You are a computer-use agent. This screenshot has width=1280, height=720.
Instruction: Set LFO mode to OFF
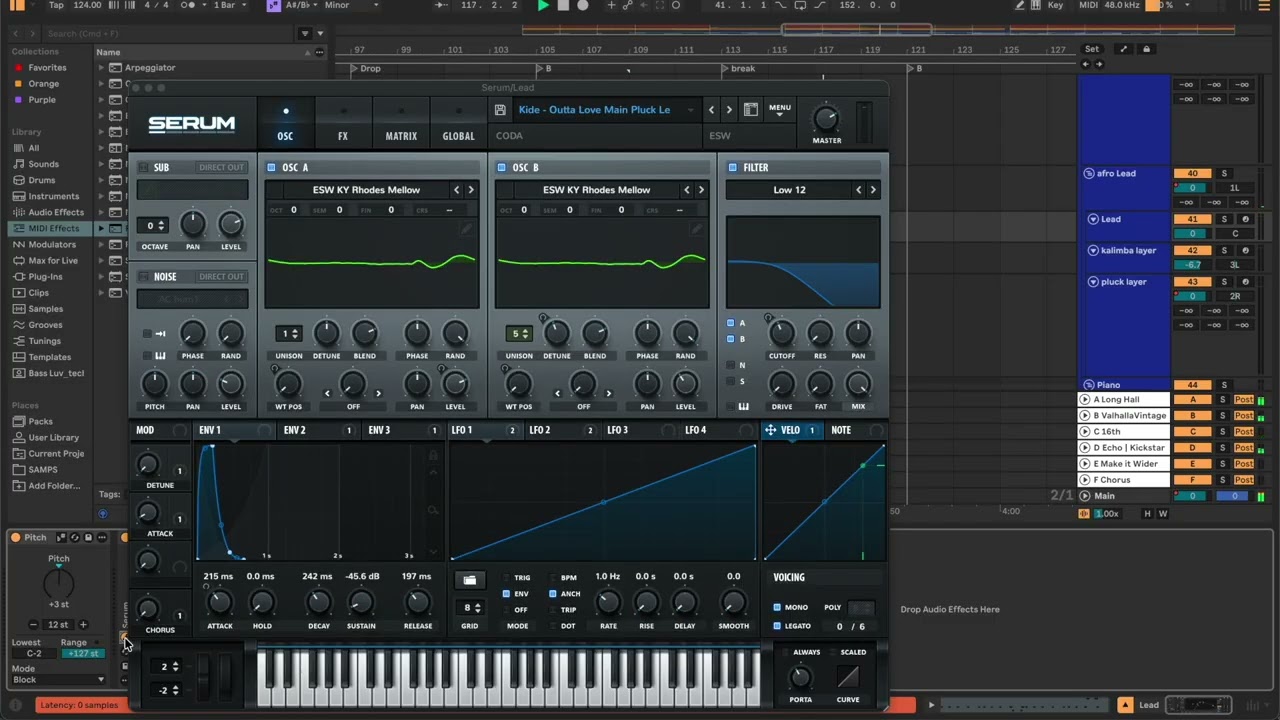[x=507, y=610]
